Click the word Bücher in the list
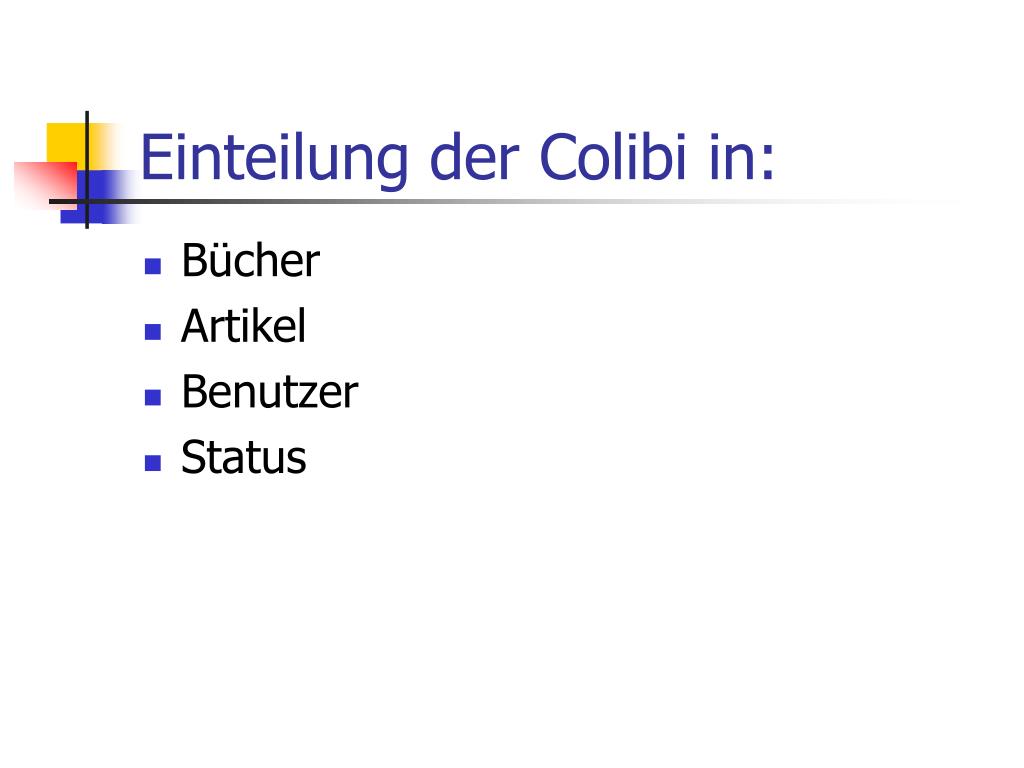The image size is (1024, 768). coord(251,260)
